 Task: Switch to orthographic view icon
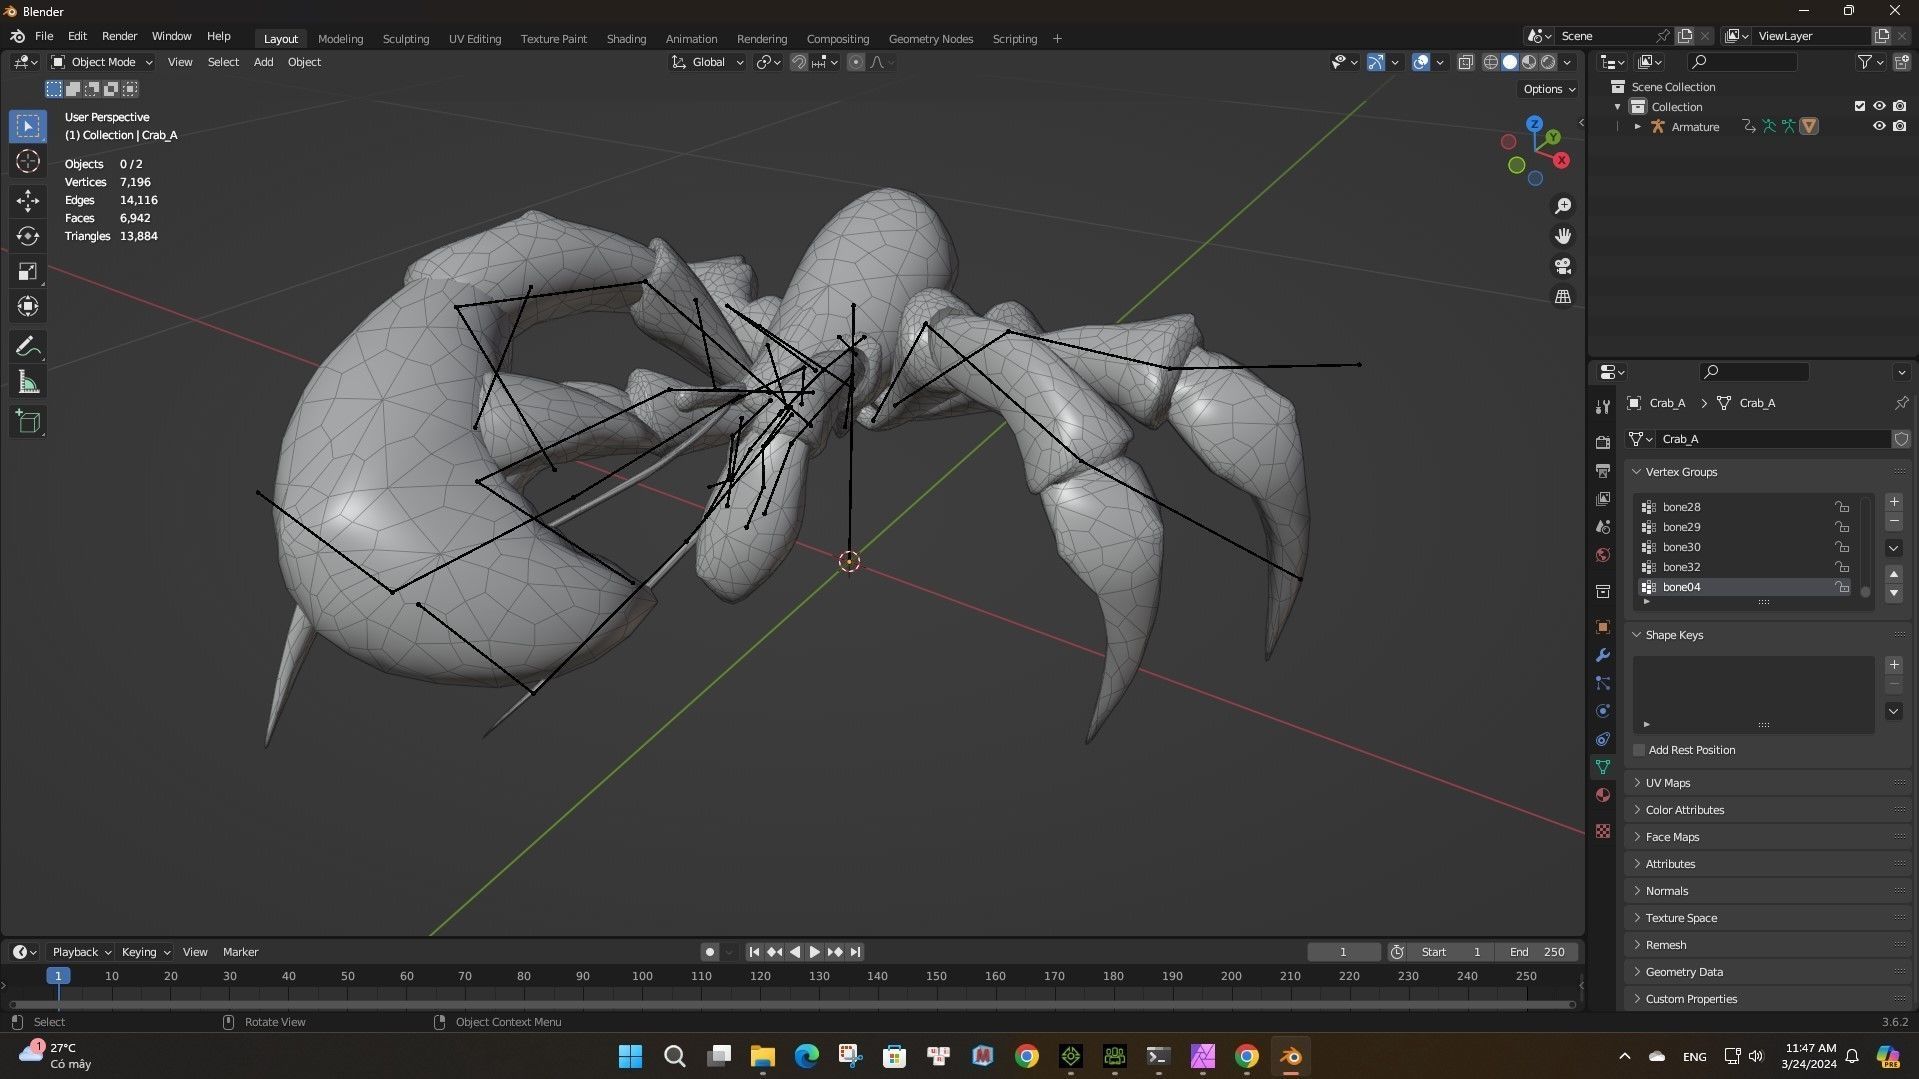[x=1562, y=297]
